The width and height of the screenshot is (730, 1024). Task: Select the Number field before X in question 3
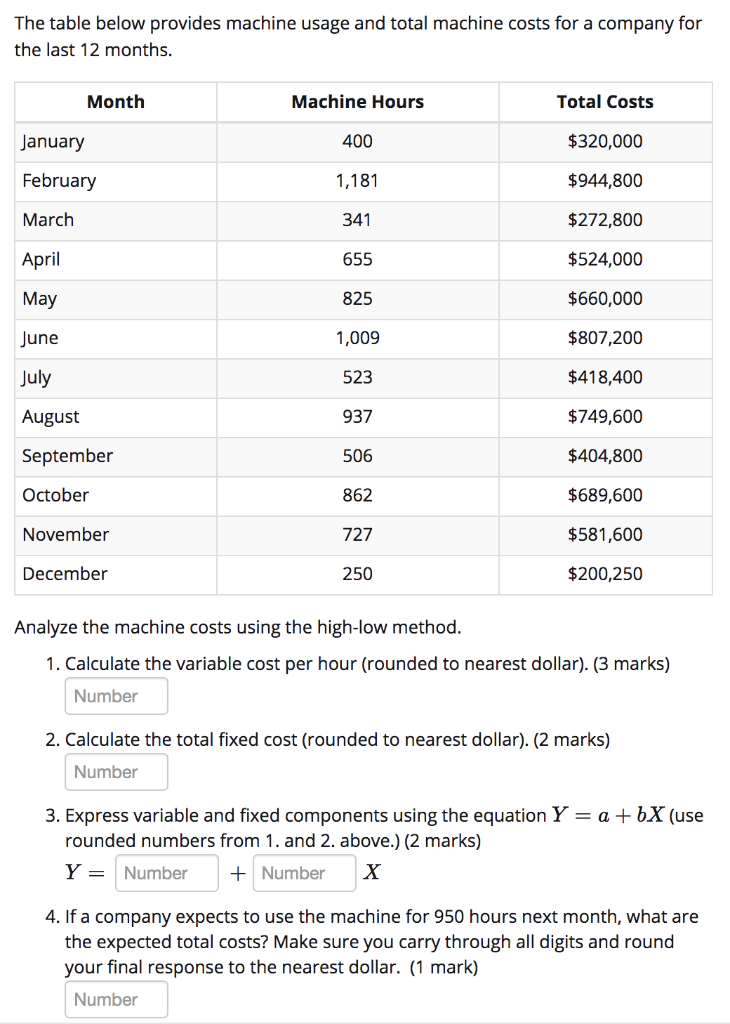coord(303,873)
